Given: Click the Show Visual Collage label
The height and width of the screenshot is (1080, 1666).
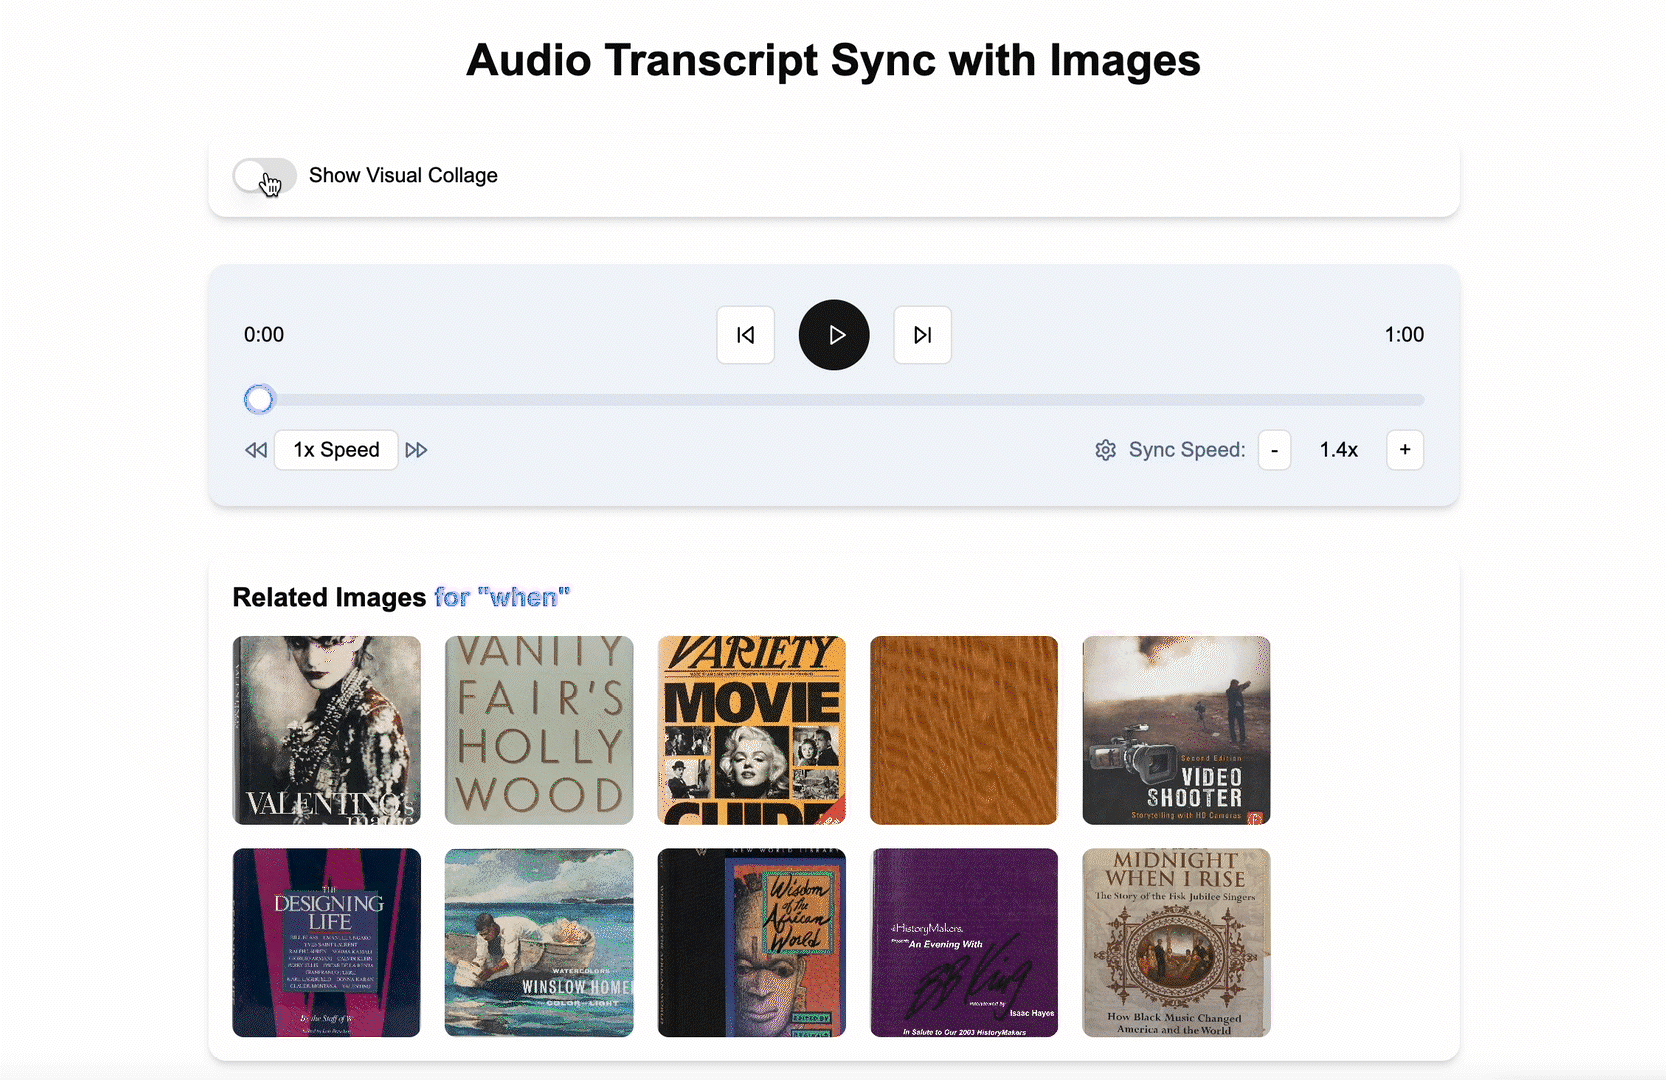Looking at the screenshot, I should [403, 176].
